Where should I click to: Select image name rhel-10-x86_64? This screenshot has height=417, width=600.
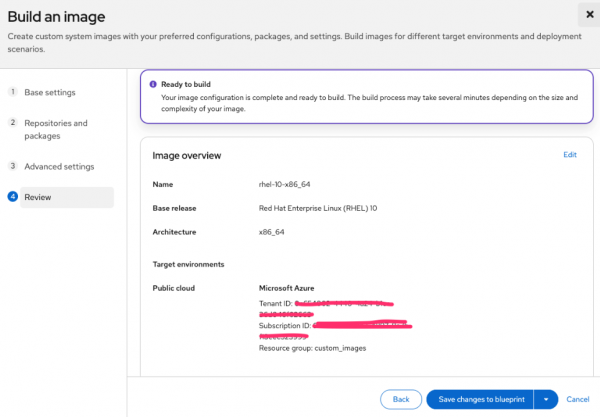[x=284, y=184]
